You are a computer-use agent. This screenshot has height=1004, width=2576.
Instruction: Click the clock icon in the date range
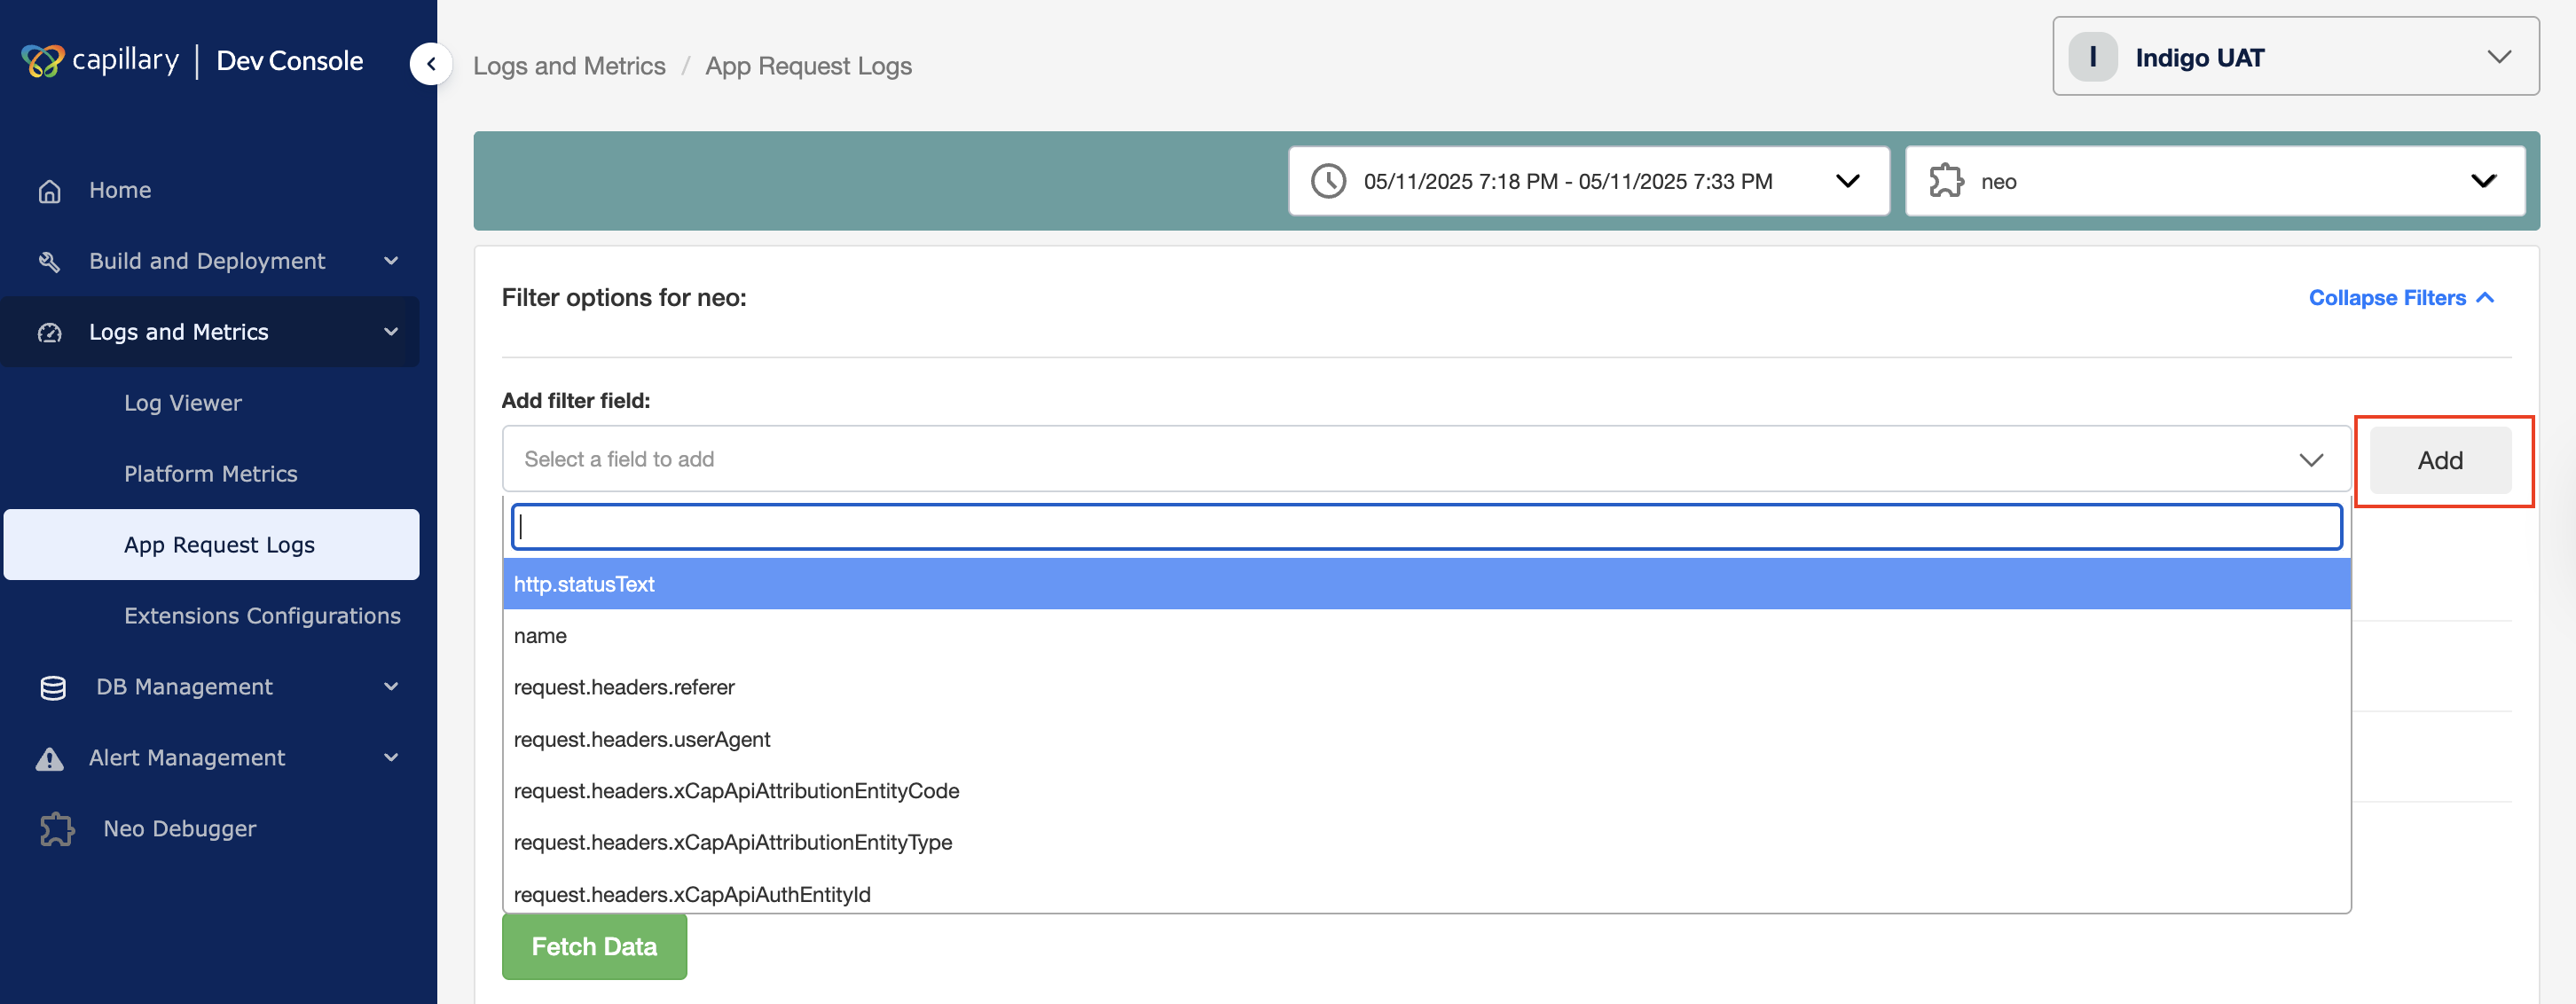[x=1328, y=181]
